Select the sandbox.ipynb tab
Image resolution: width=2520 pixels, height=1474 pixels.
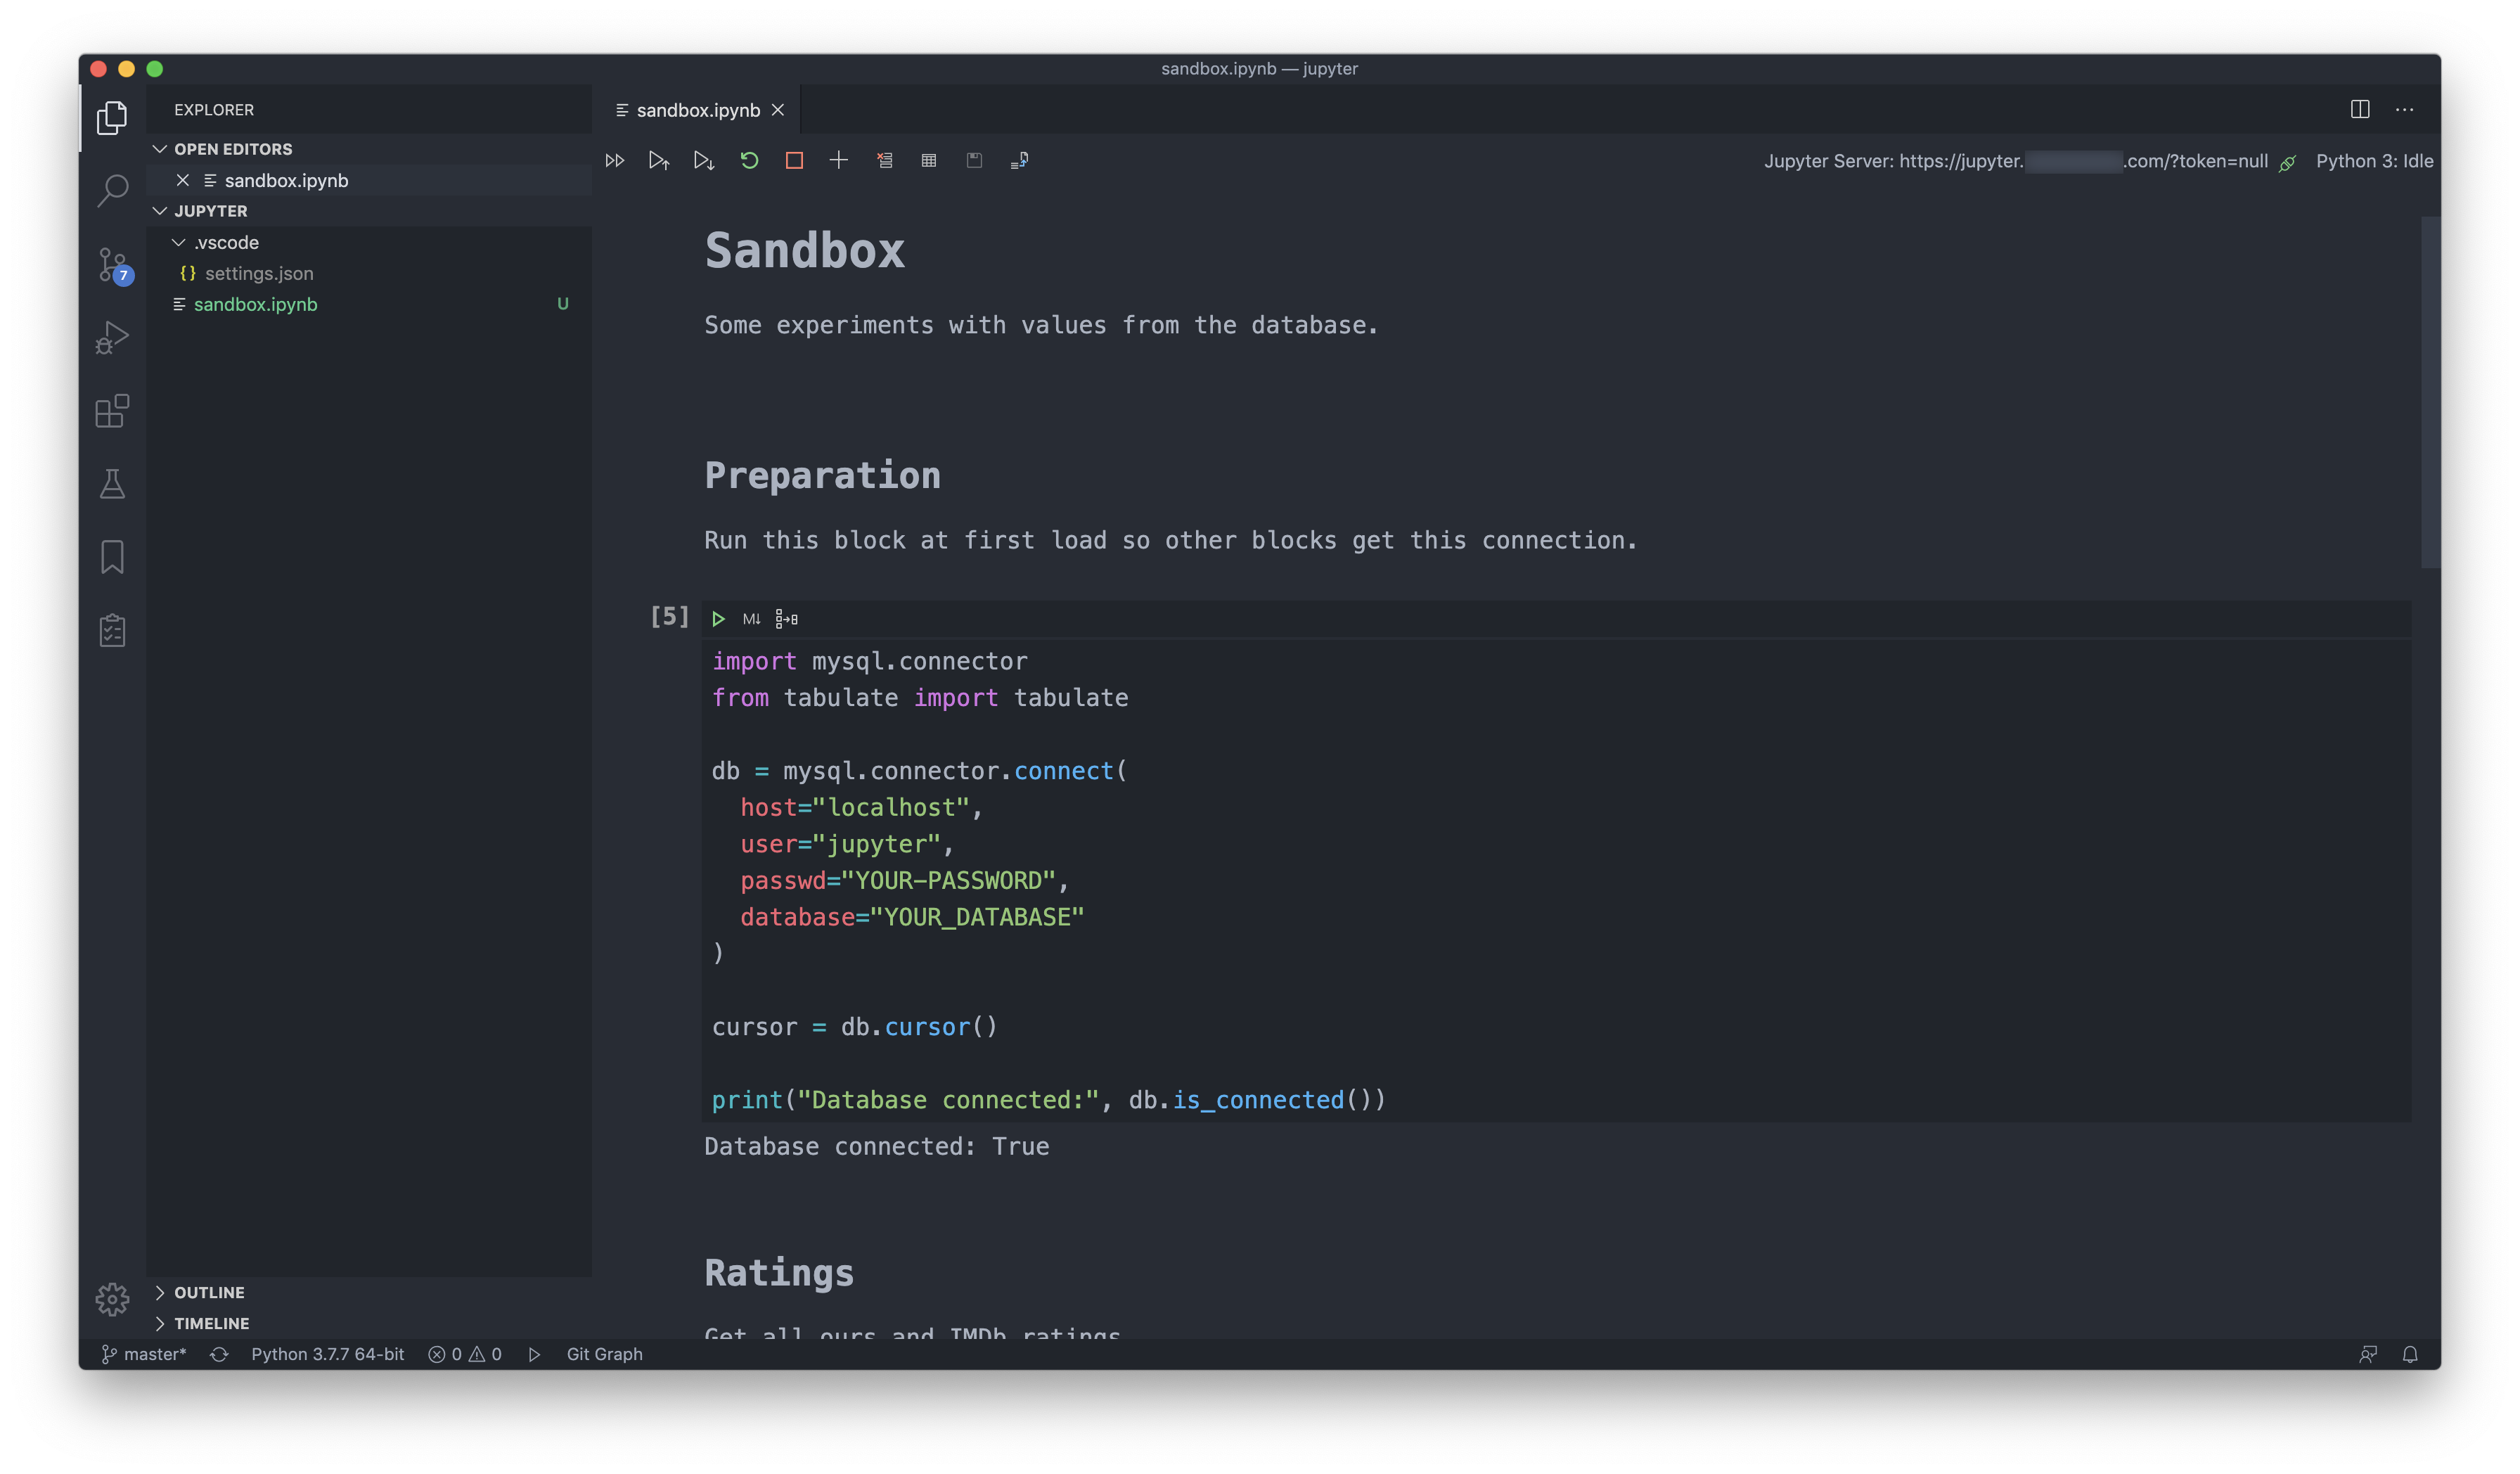(x=696, y=109)
